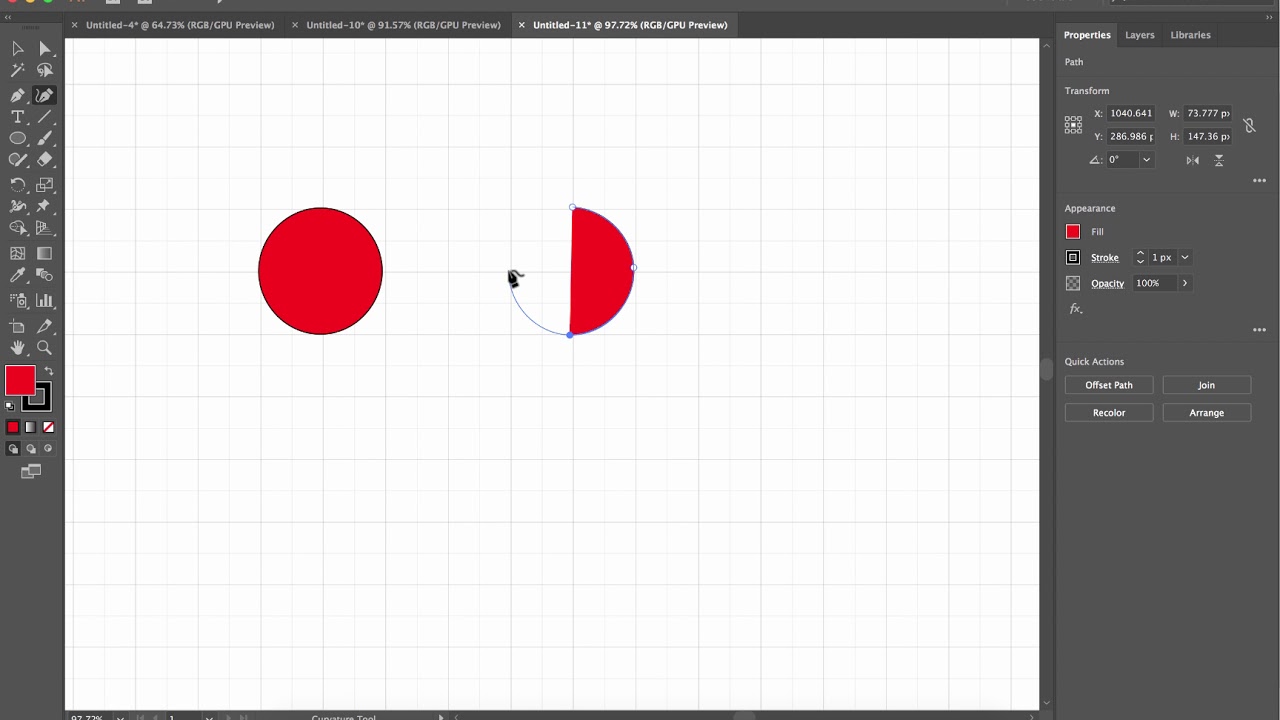Select the Direct Selection tool
The image size is (1280, 720).
click(x=45, y=49)
